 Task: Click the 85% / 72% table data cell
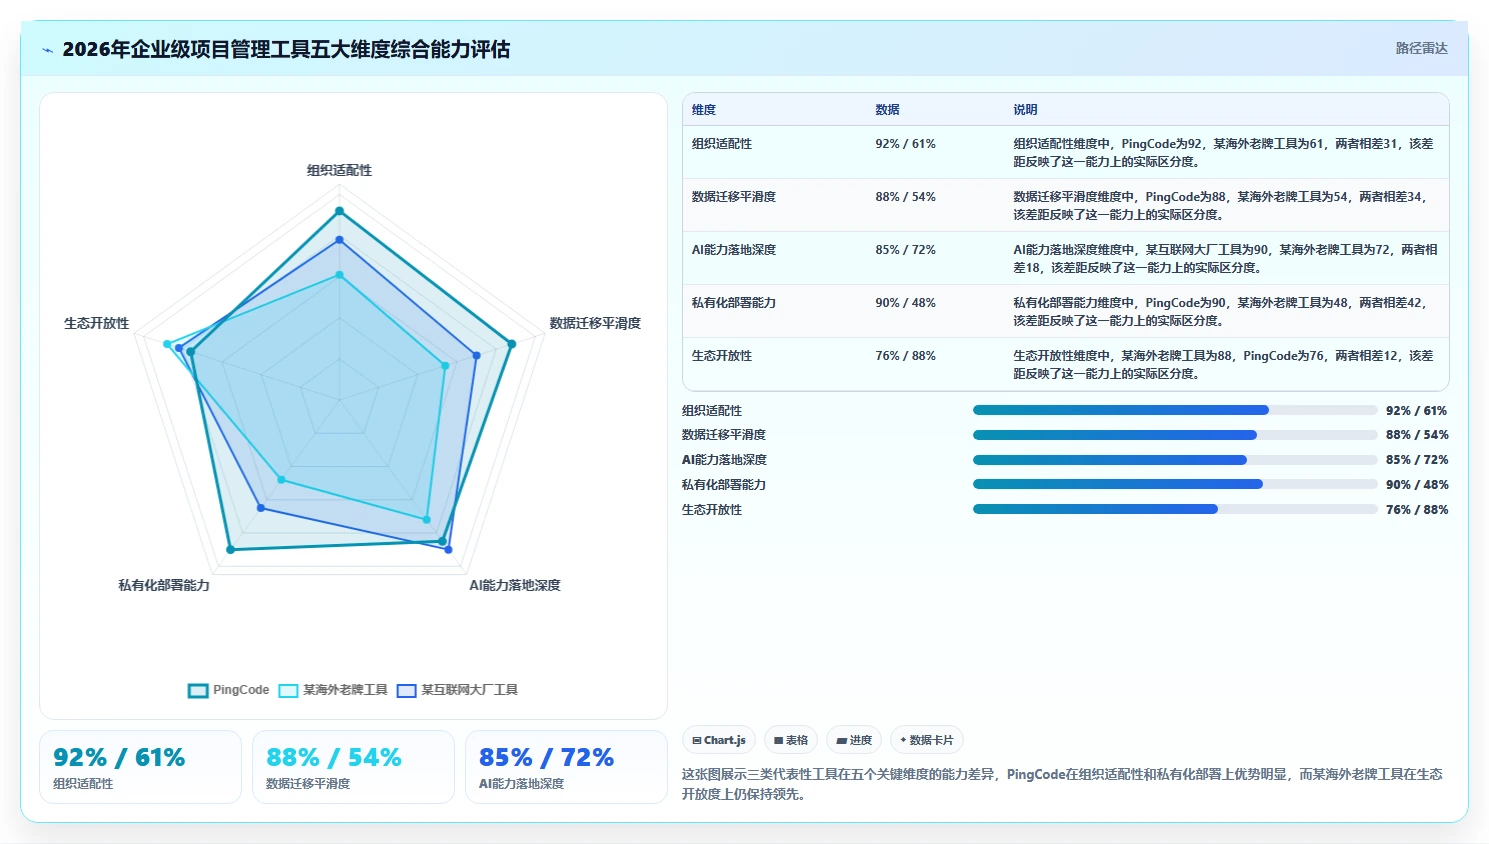[x=905, y=250]
